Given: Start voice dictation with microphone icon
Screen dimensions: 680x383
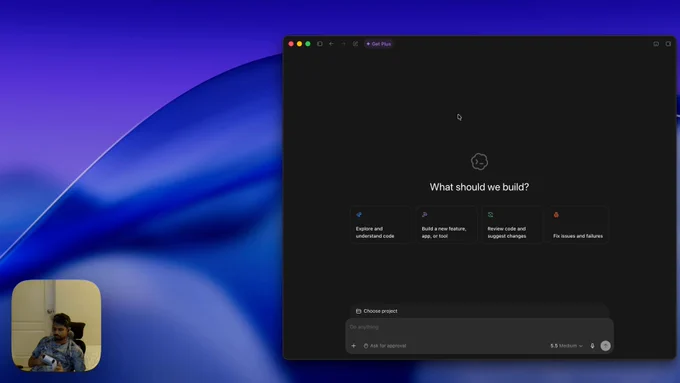Looking at the screenshot, I should [592, 346].
